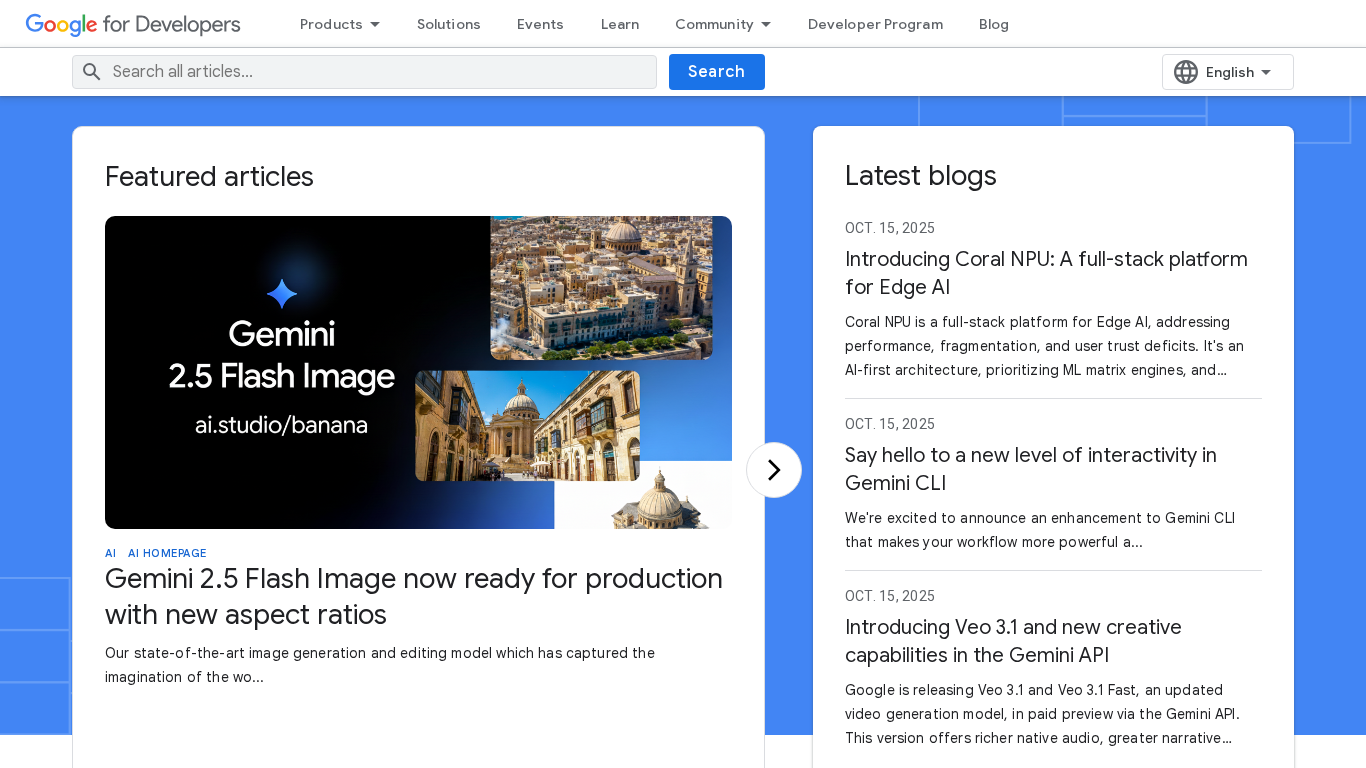Screen dimensions: 1366x768
Task: Open the Solutions menu item
Action: 448,24
